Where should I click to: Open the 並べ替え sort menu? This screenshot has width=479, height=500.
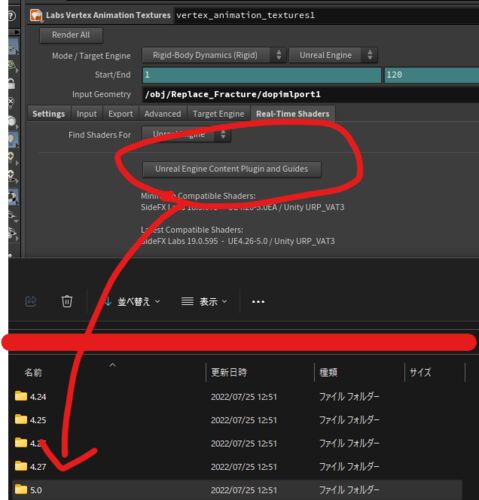pyautogui.click(x=132, y=302)
